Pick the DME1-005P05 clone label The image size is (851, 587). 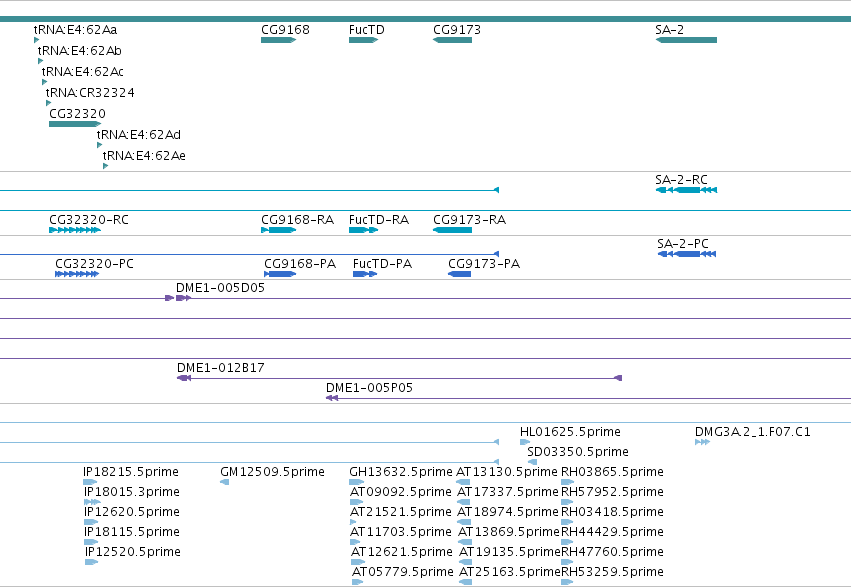[x=370, y=388]
